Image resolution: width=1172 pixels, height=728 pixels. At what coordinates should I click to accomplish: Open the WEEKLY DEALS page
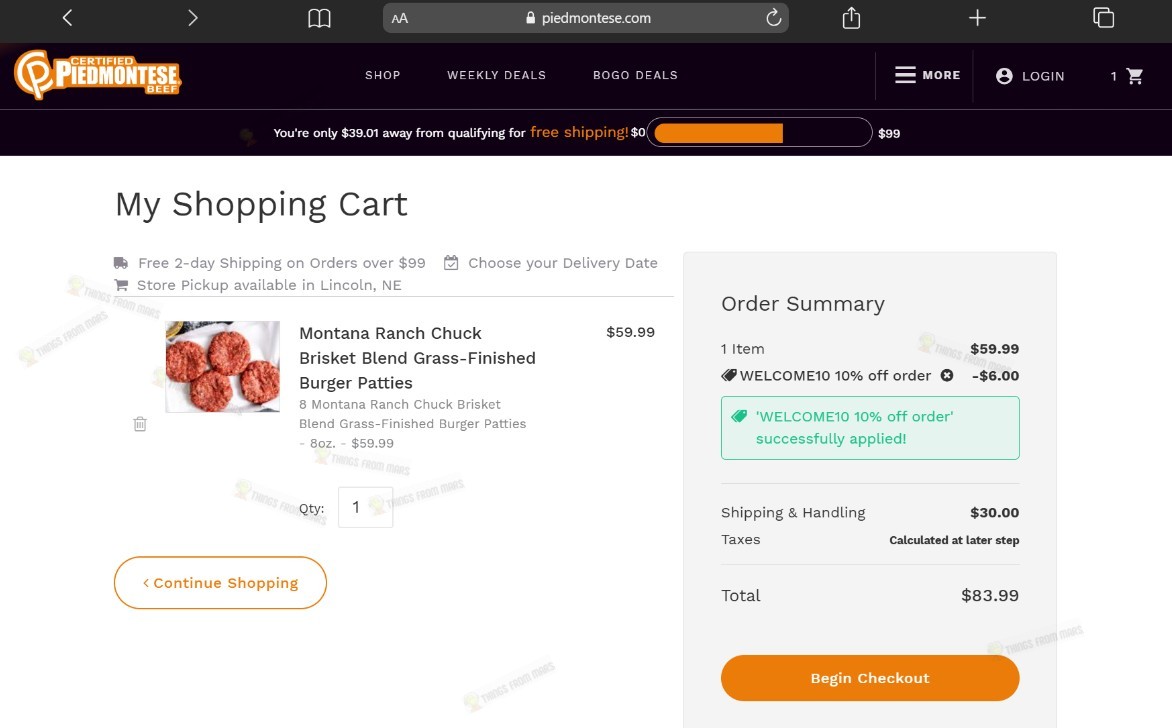click(x=496, y=75)
